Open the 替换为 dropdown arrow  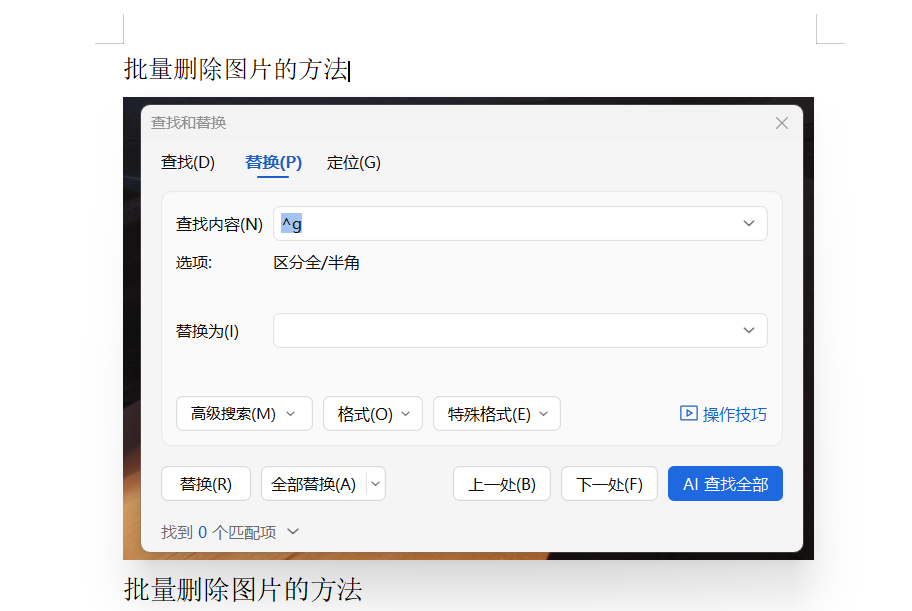click(749, 331)
